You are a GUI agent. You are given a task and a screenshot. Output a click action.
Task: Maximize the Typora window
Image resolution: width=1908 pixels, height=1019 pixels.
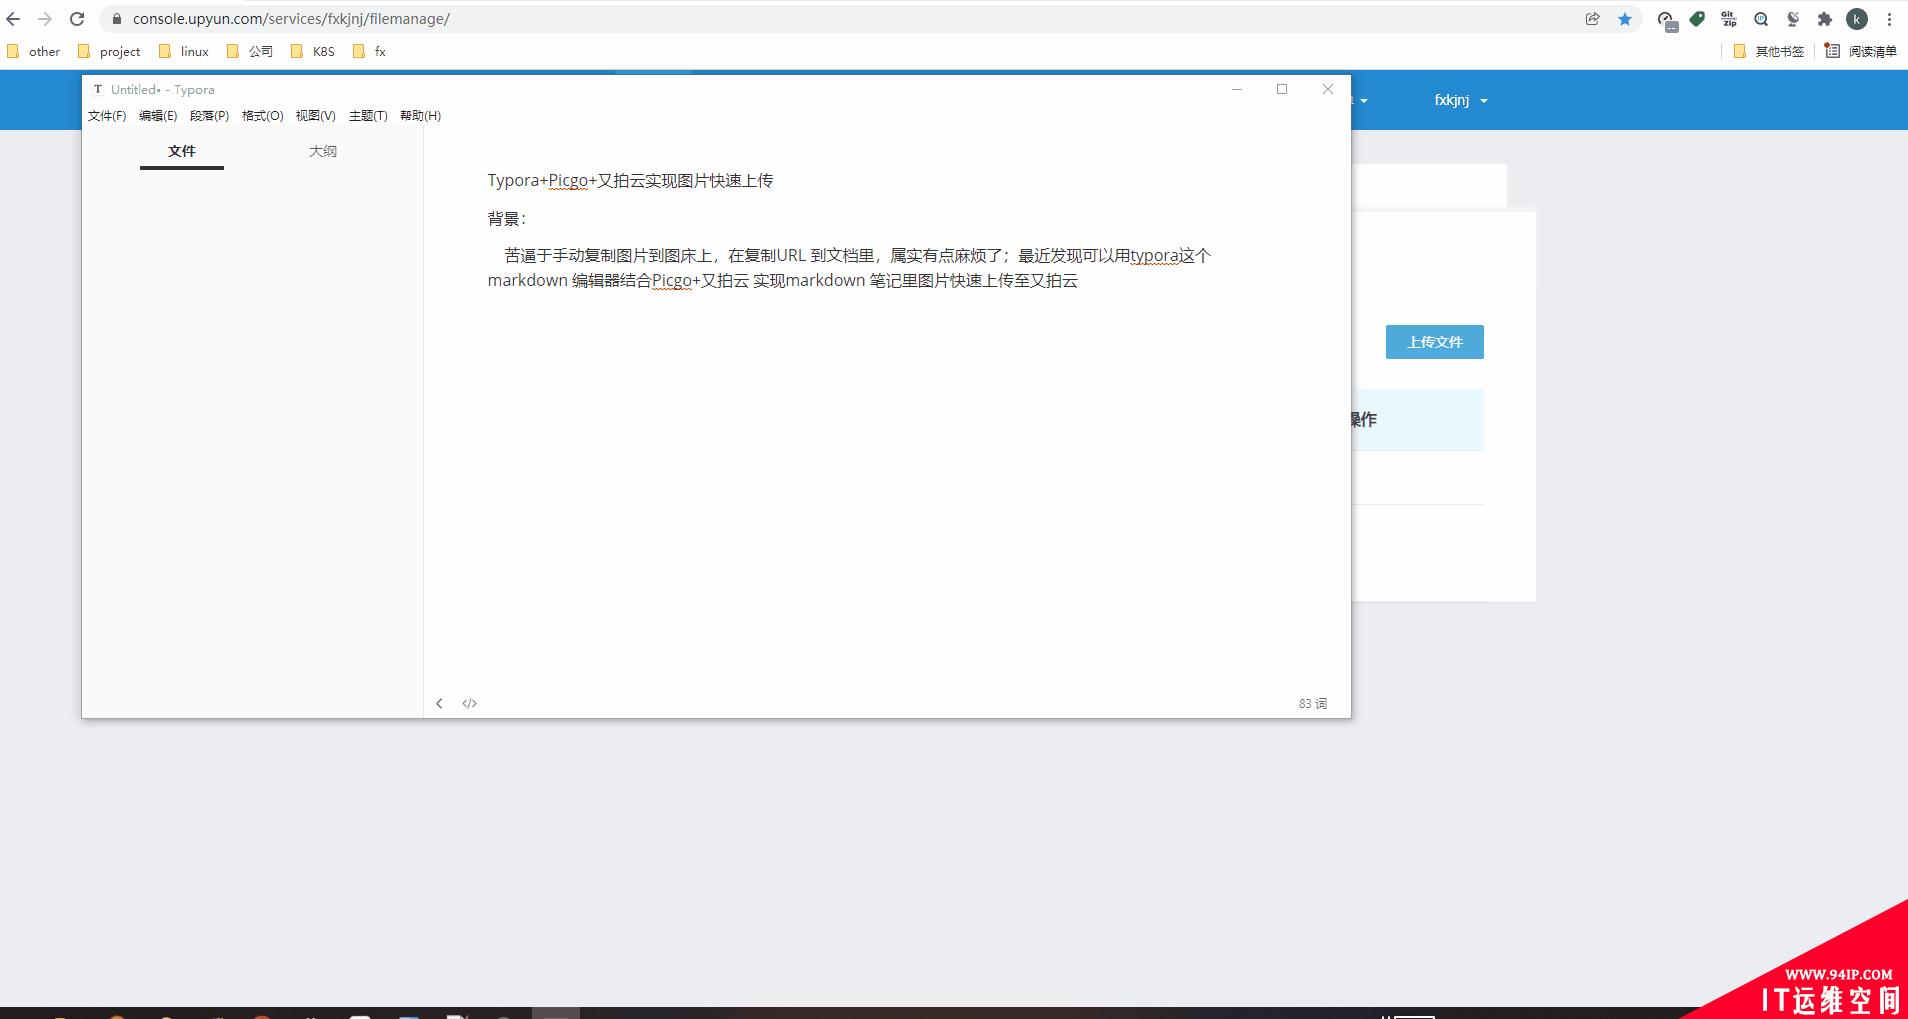click(x=1282, y=89)
